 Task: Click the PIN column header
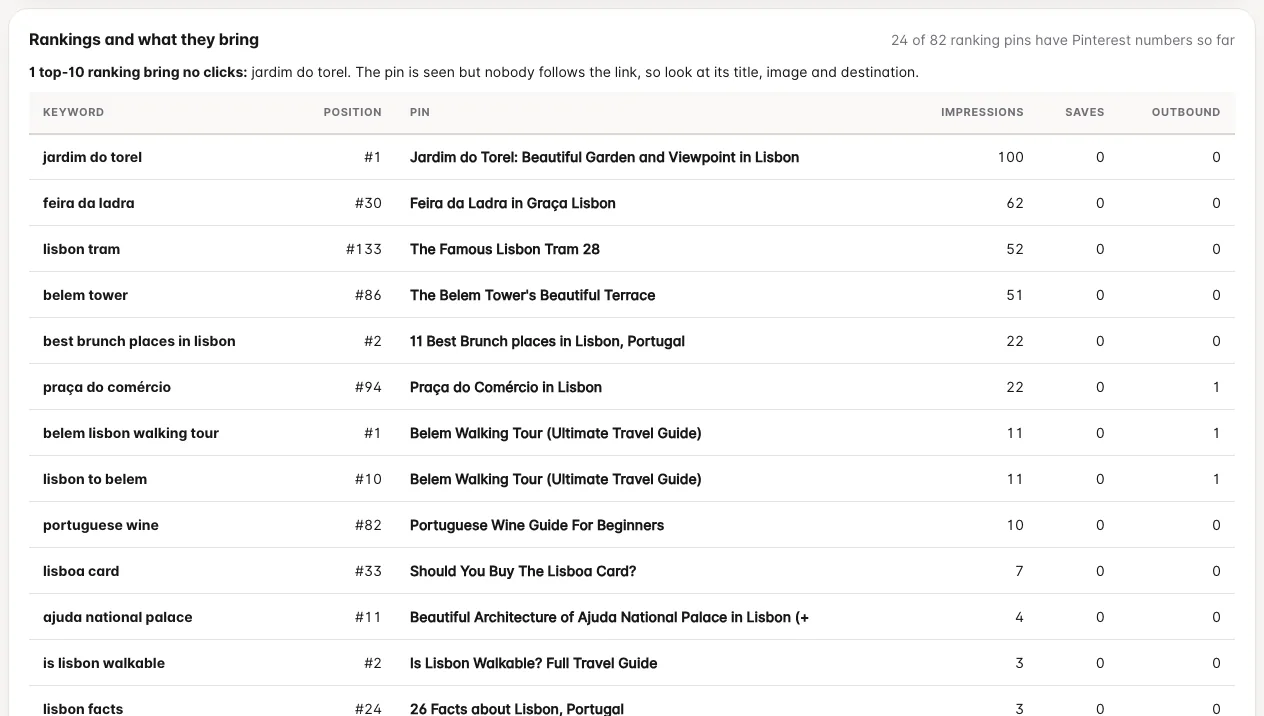[420, 112]
